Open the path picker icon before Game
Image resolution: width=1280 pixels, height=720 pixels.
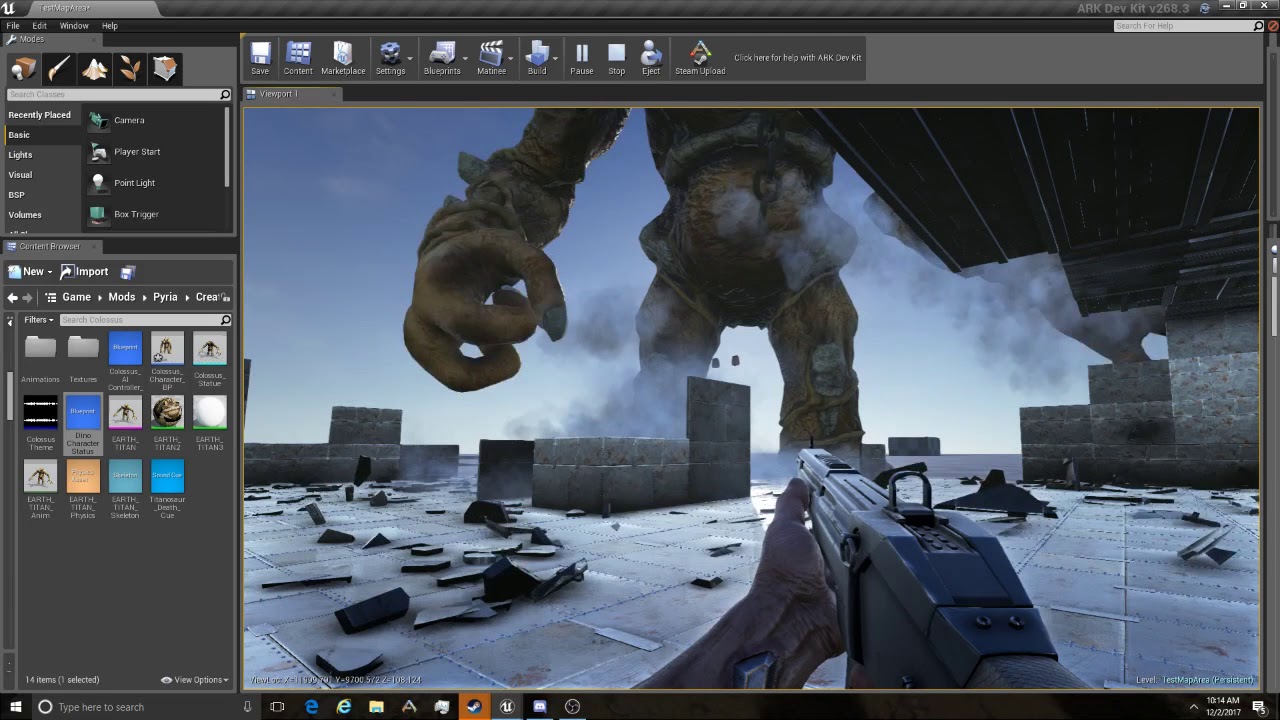51,297
